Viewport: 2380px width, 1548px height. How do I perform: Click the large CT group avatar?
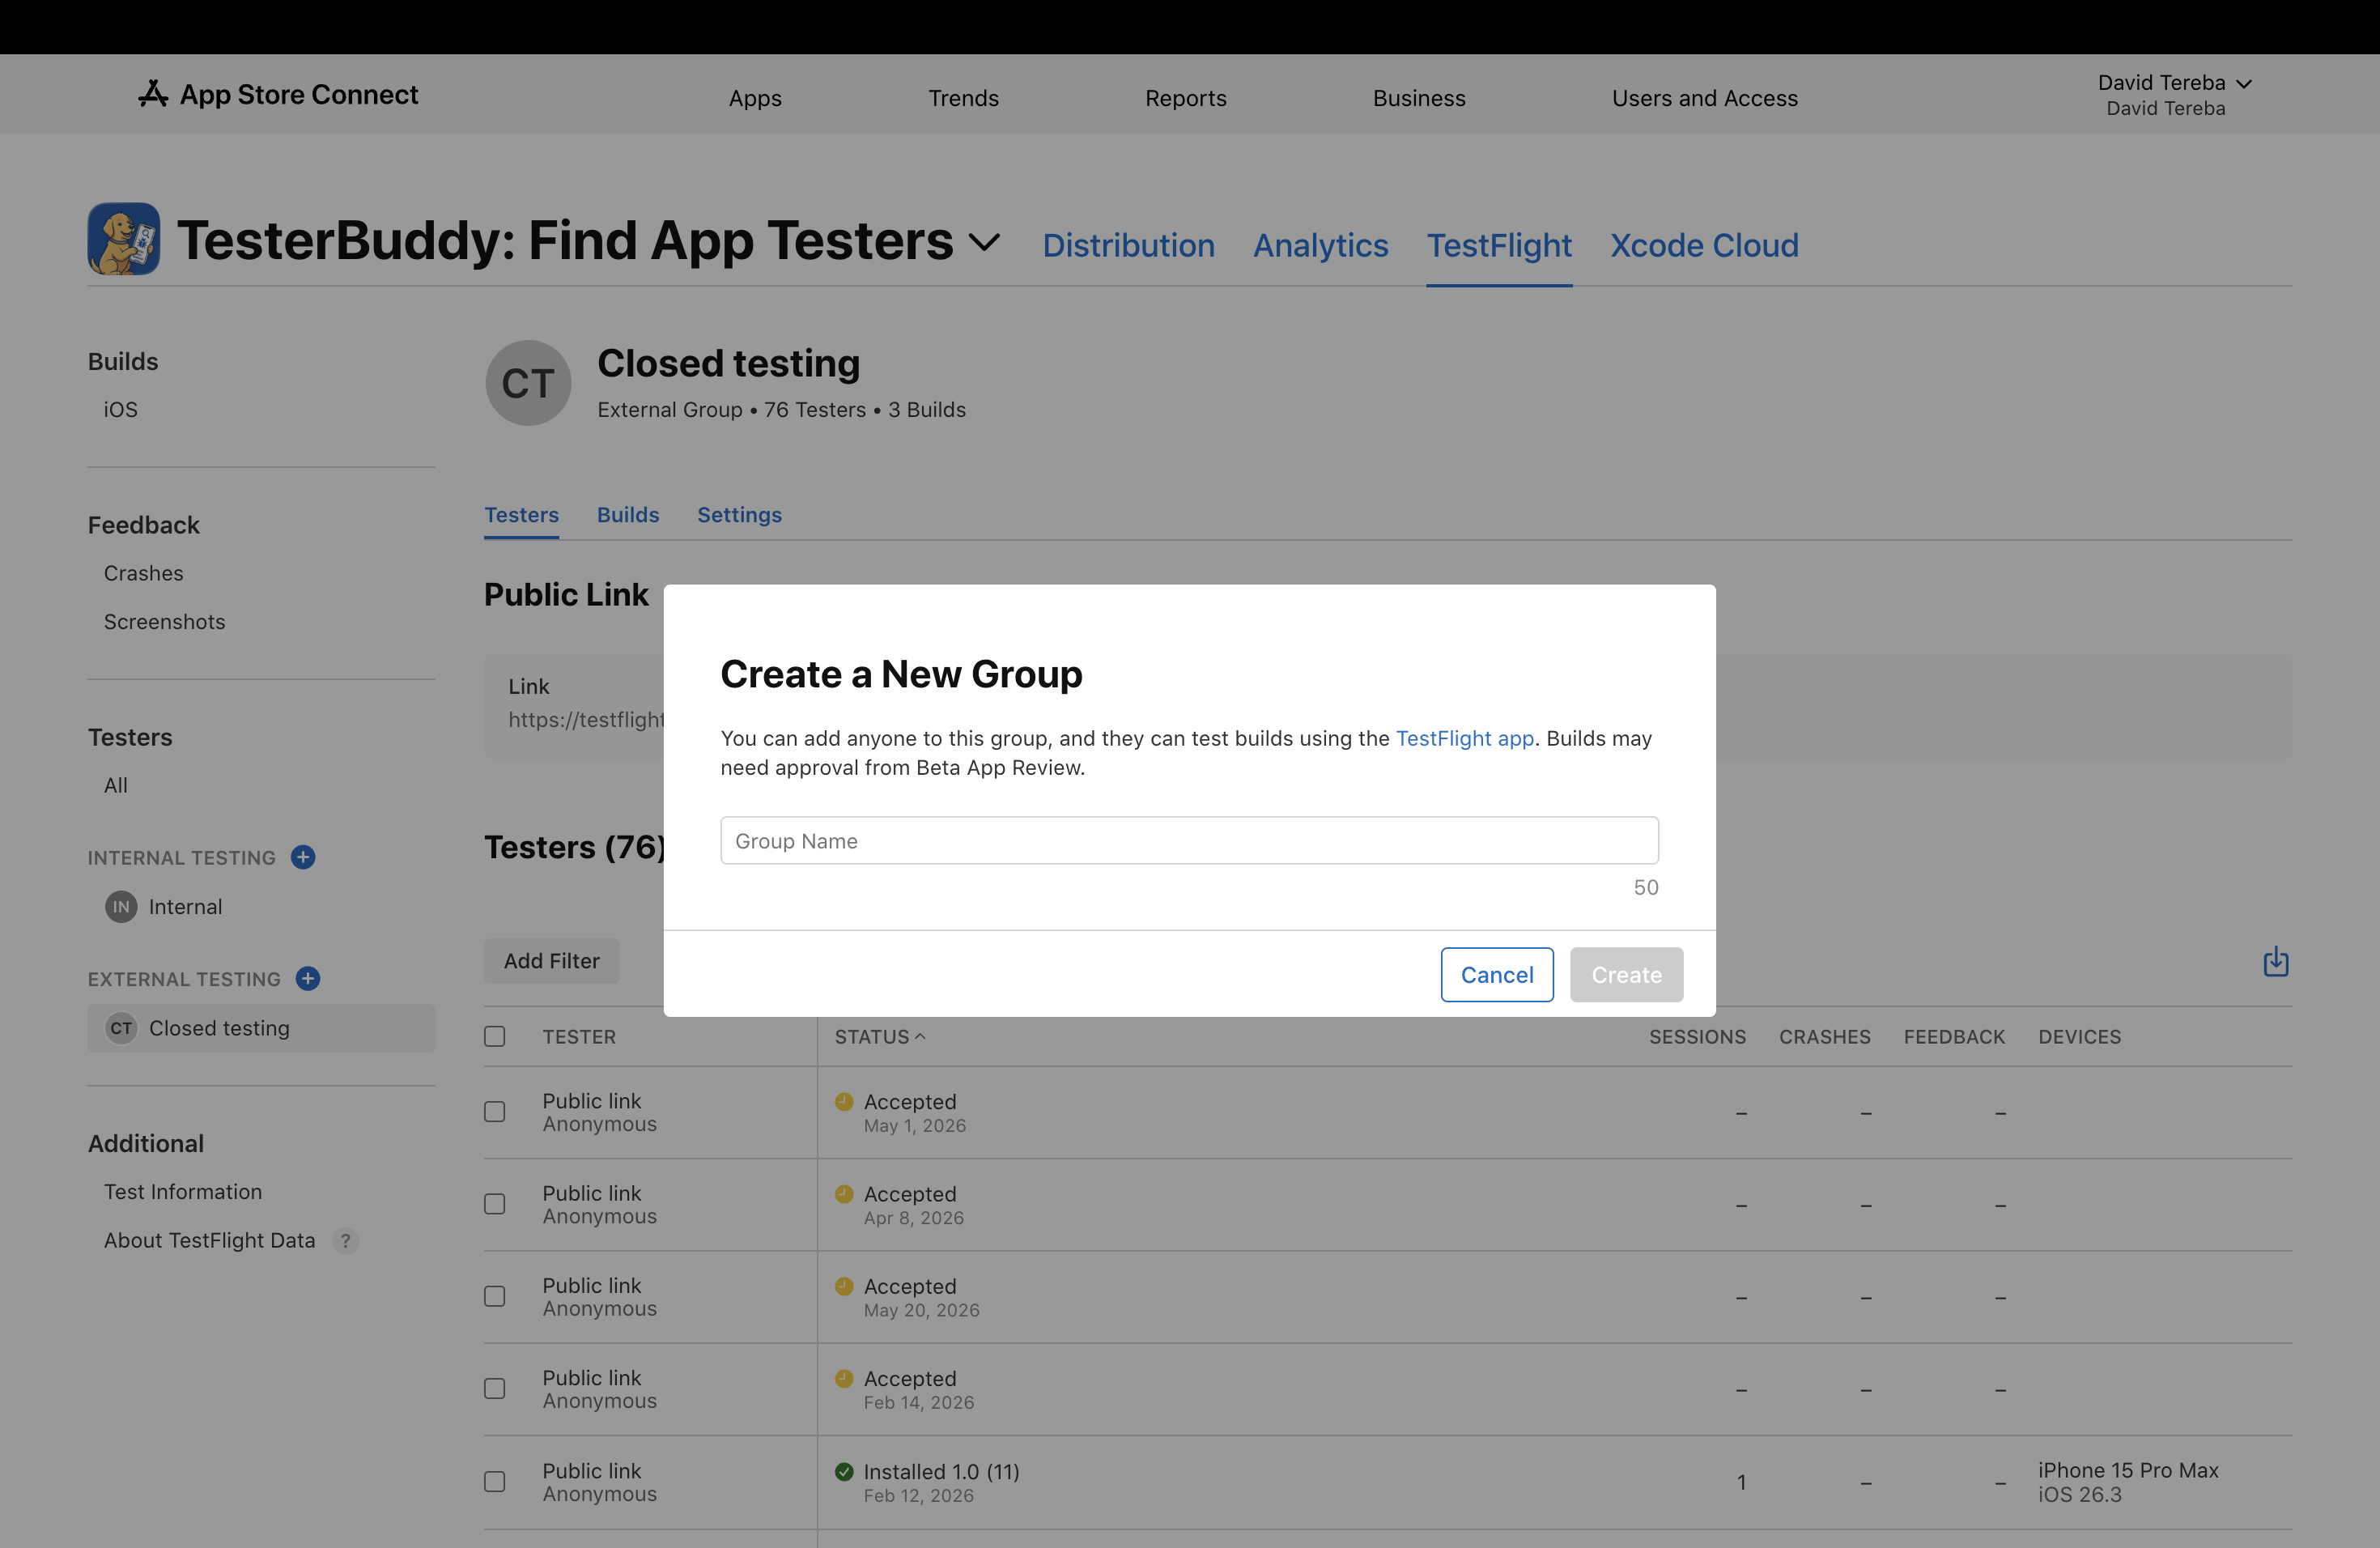tap(528, 383)
